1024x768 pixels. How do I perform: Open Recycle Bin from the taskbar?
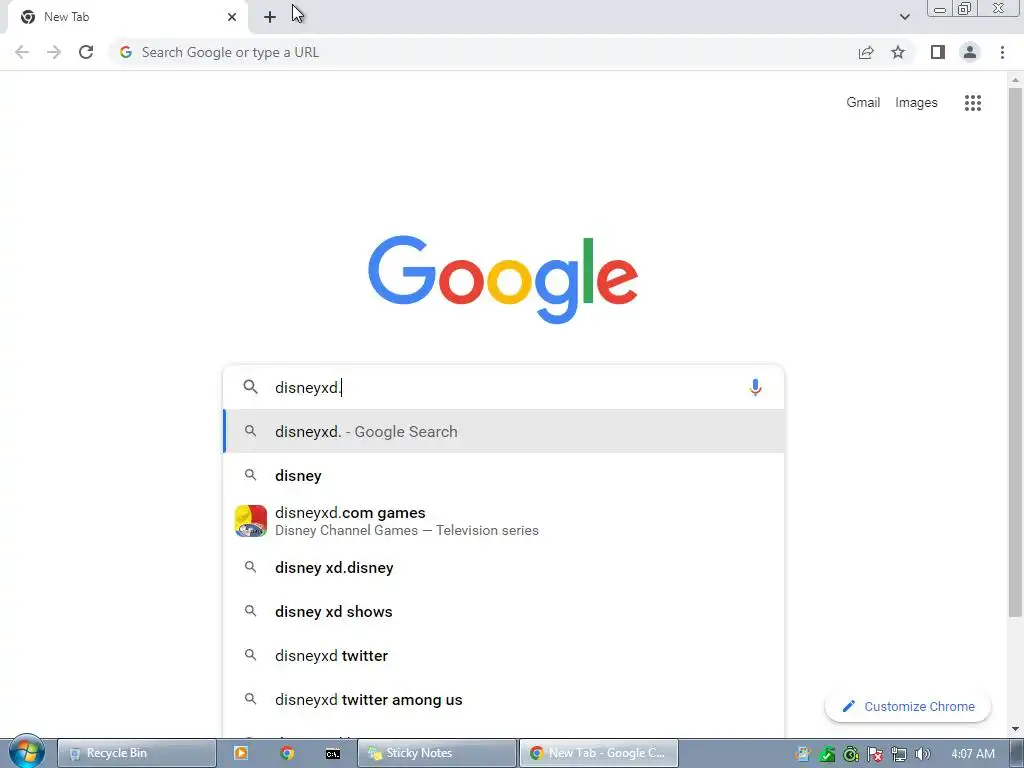(136, 753)
